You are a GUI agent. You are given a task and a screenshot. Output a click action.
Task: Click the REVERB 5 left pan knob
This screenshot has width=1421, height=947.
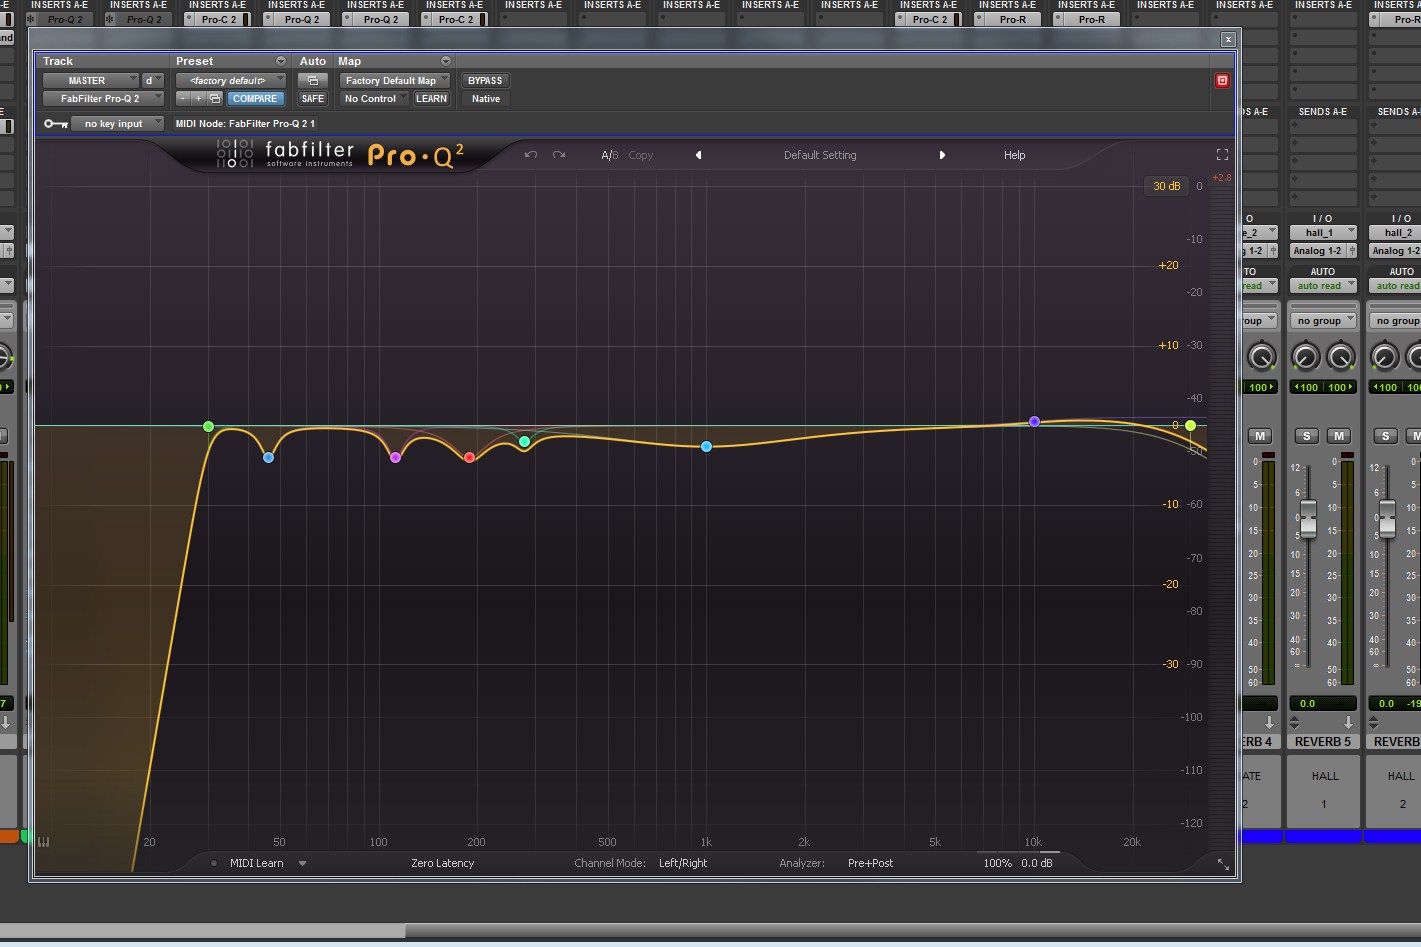1305,357
